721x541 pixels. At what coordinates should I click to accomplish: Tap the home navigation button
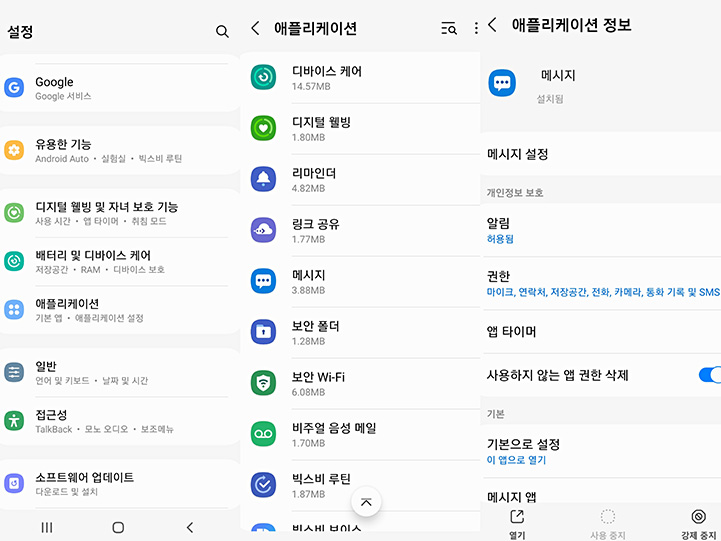118,527
